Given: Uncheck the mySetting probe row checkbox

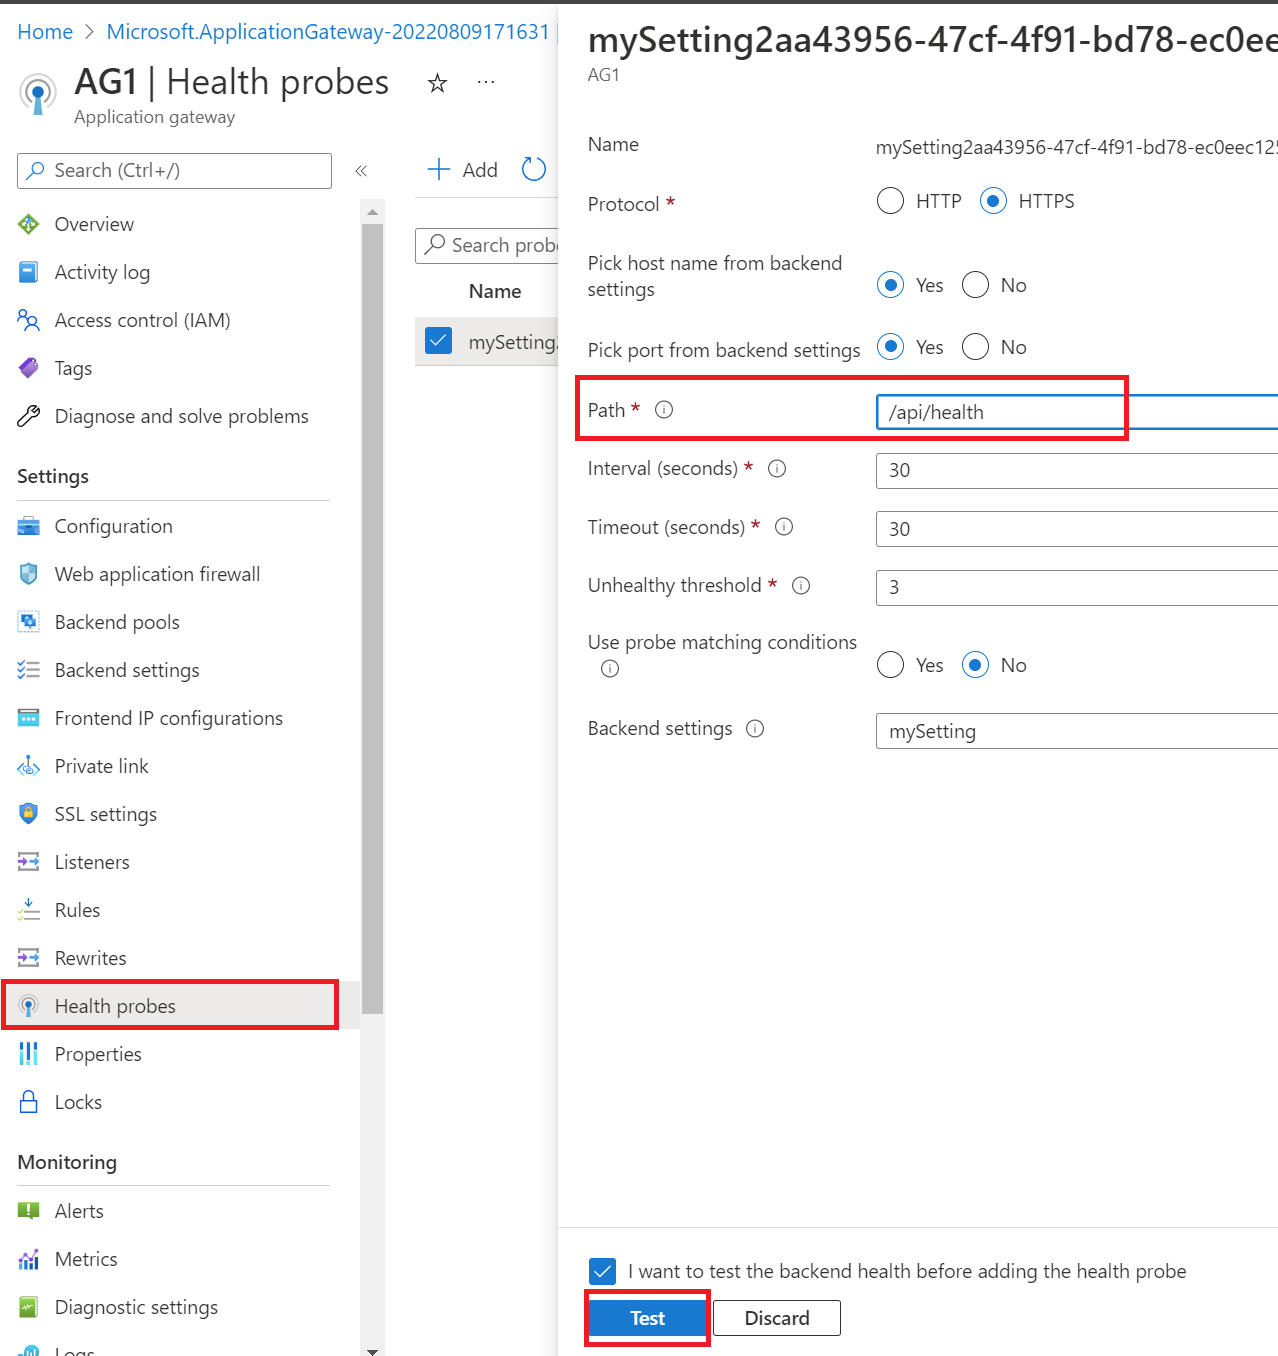Looking at the screenshot, I should click(x=438, y=341).
